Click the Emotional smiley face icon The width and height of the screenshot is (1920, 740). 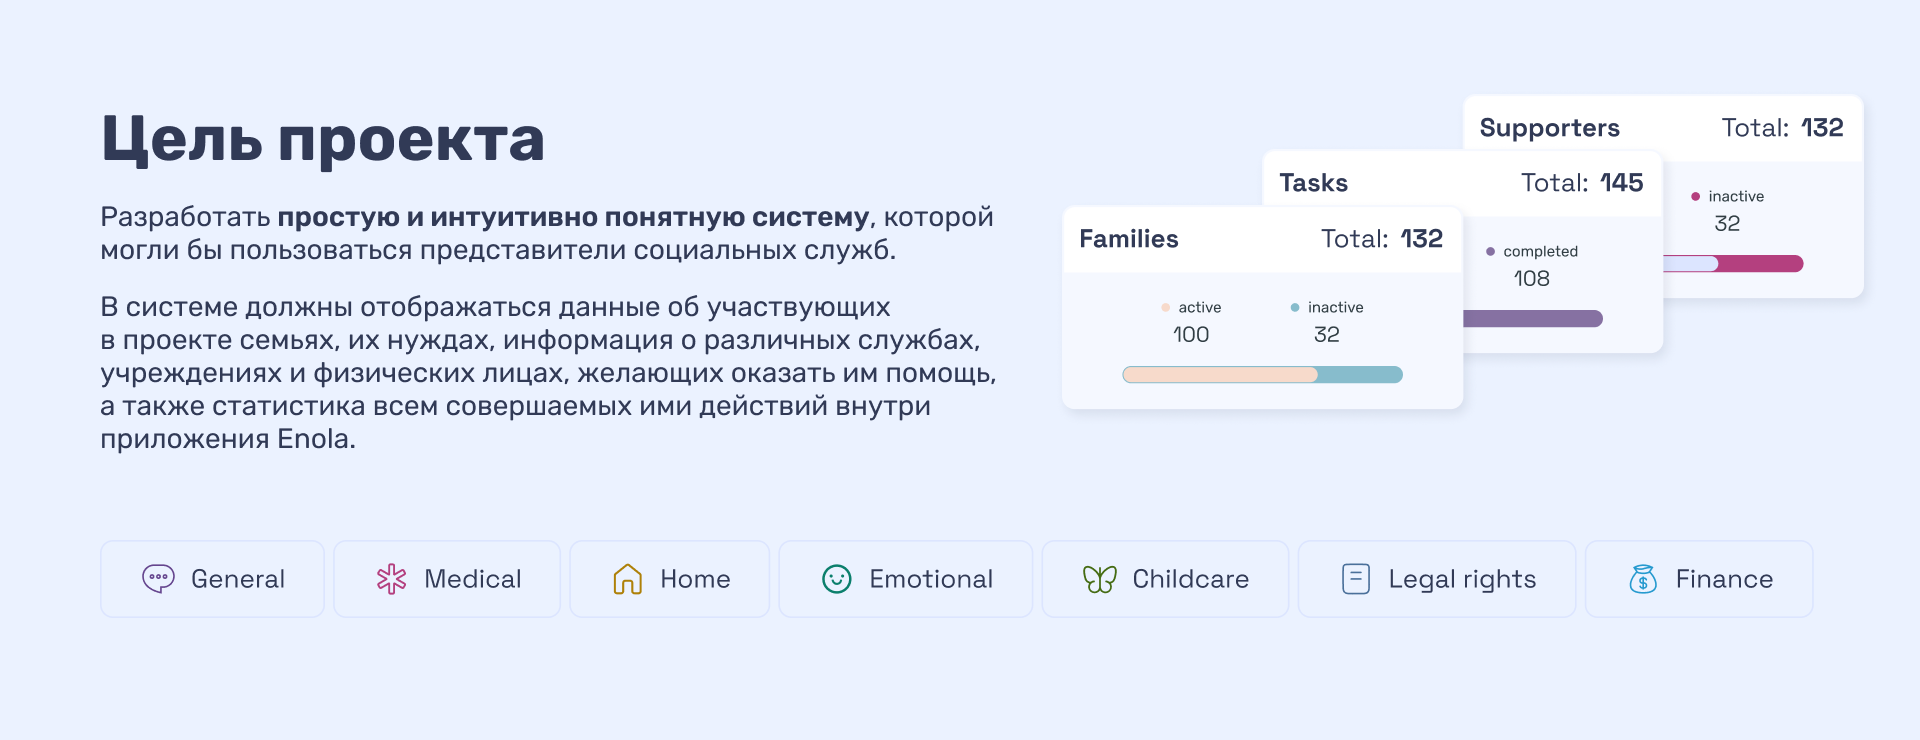click(836, 579)
